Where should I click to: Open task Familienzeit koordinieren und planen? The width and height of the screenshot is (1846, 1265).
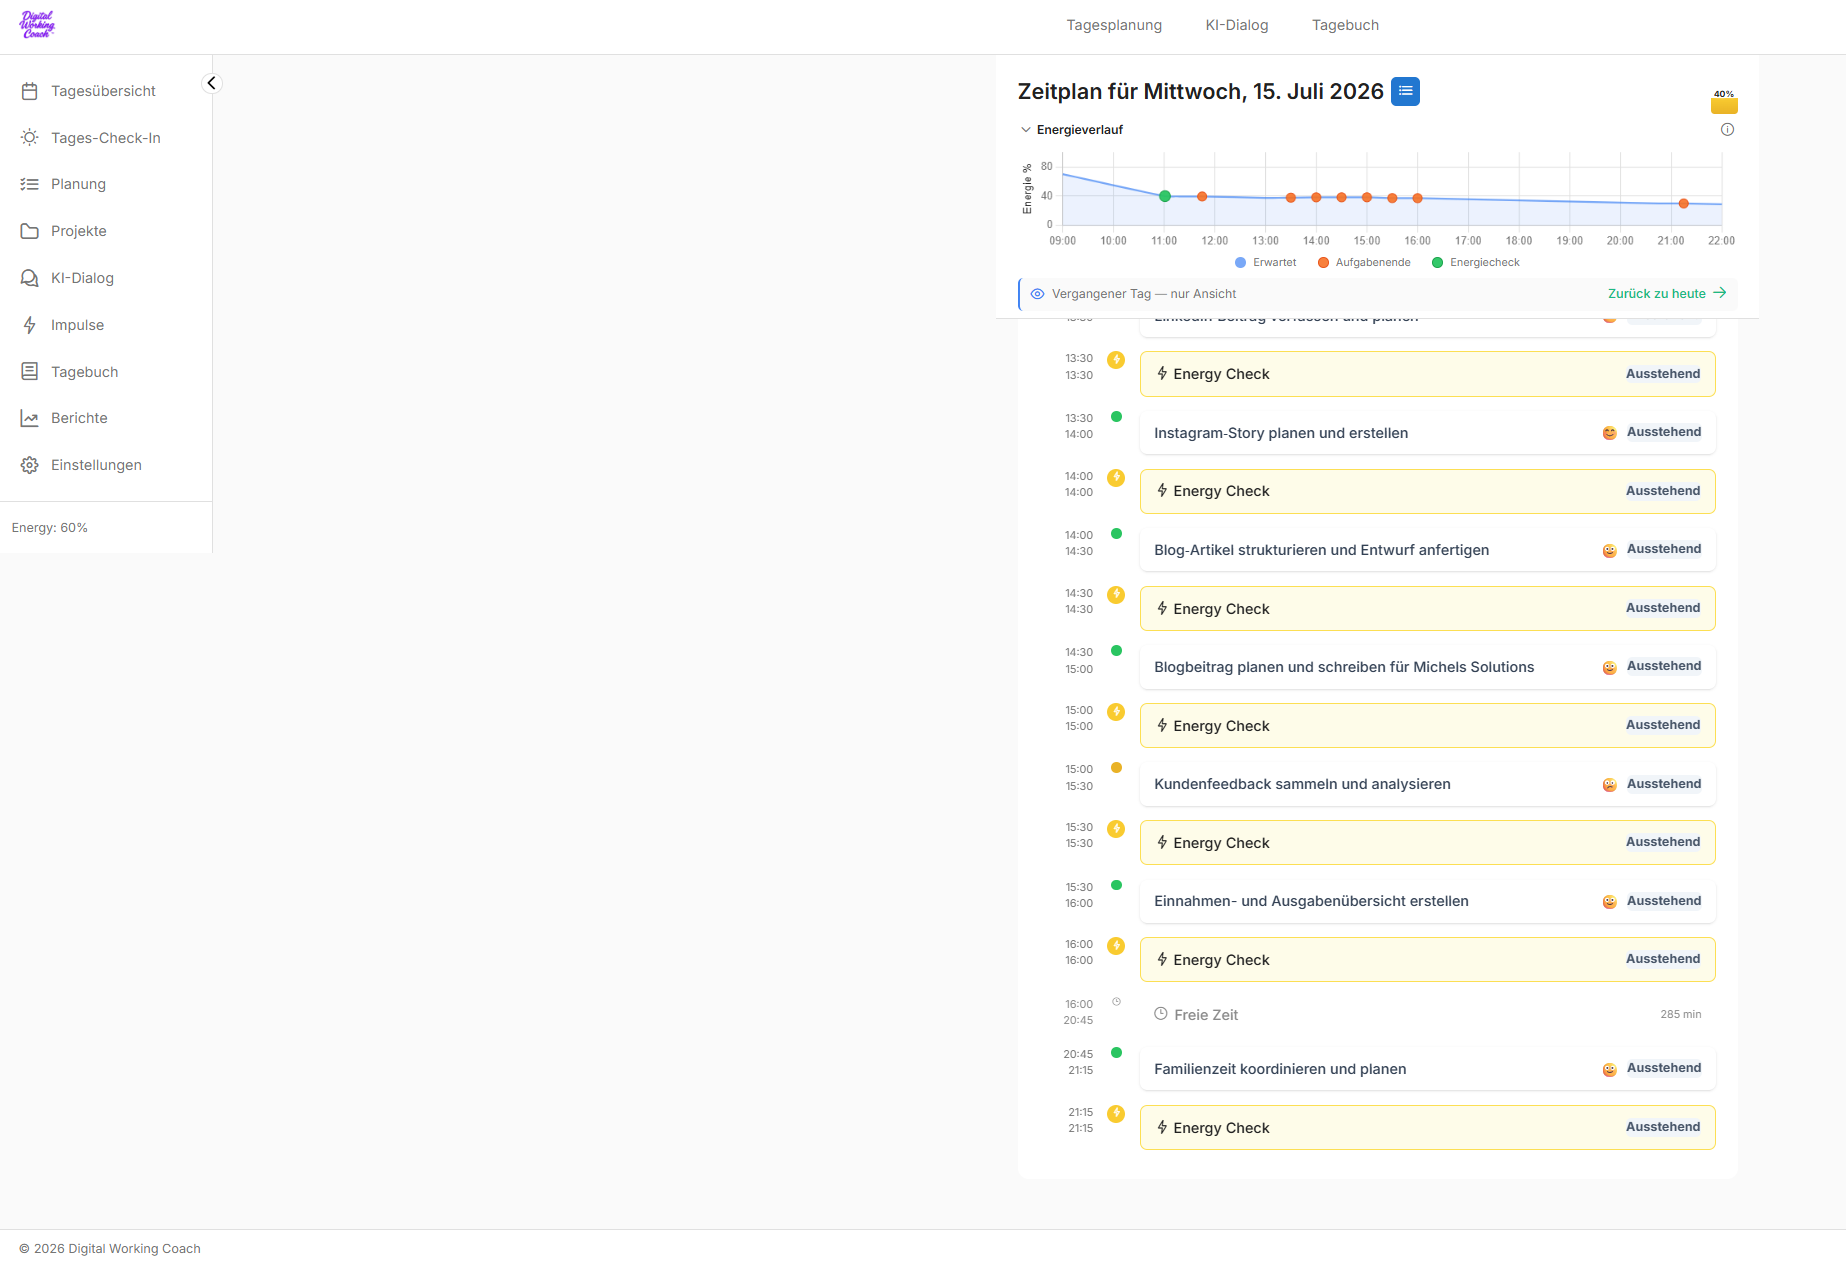[1427, 1069]
